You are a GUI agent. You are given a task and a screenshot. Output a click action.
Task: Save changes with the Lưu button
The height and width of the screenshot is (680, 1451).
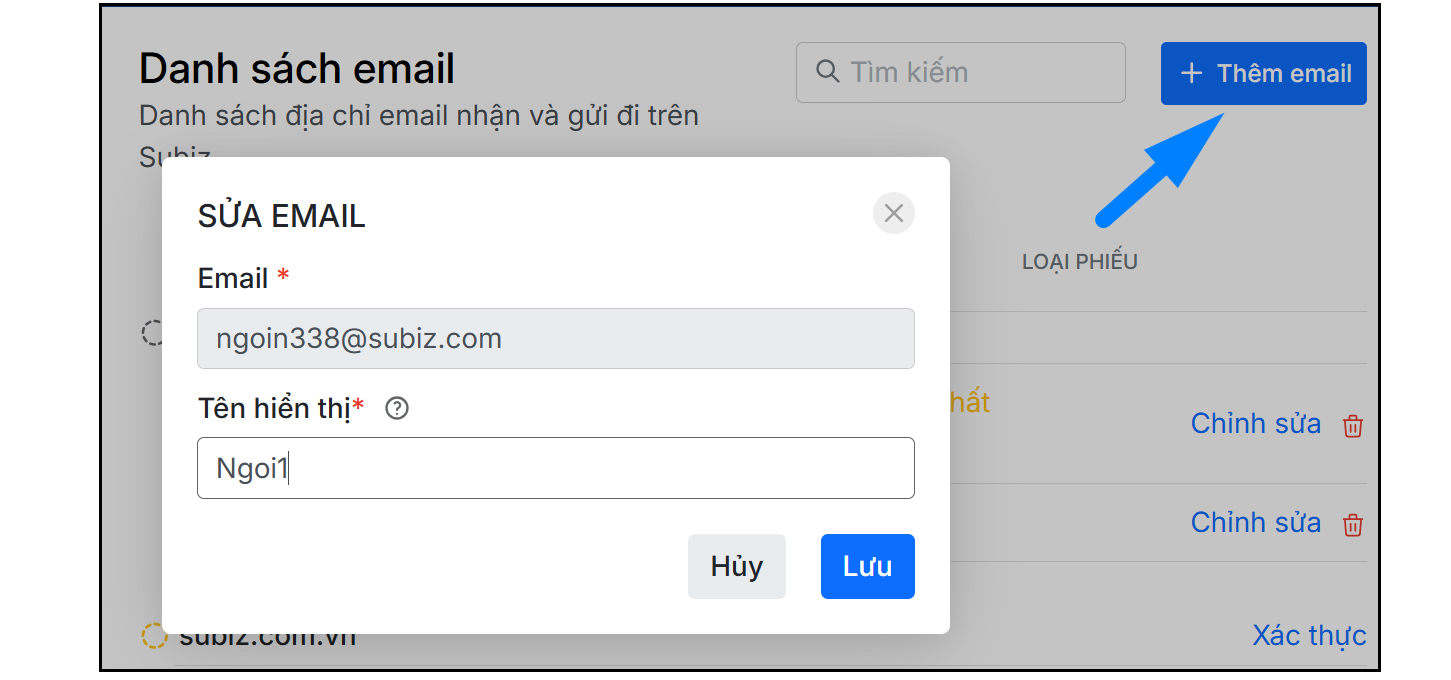(867, 566)
